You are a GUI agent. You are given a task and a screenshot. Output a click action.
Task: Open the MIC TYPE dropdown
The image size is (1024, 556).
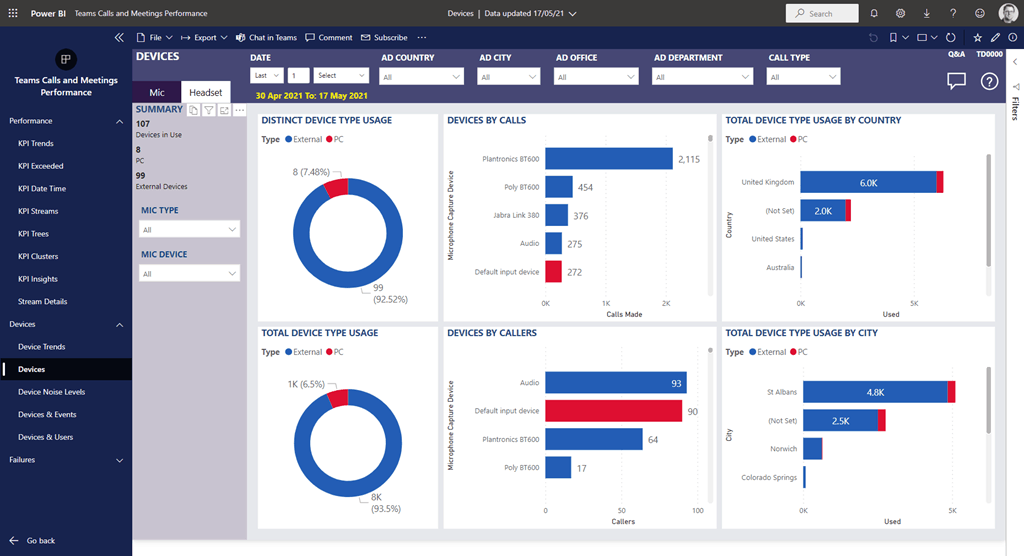tap(189, 229)
